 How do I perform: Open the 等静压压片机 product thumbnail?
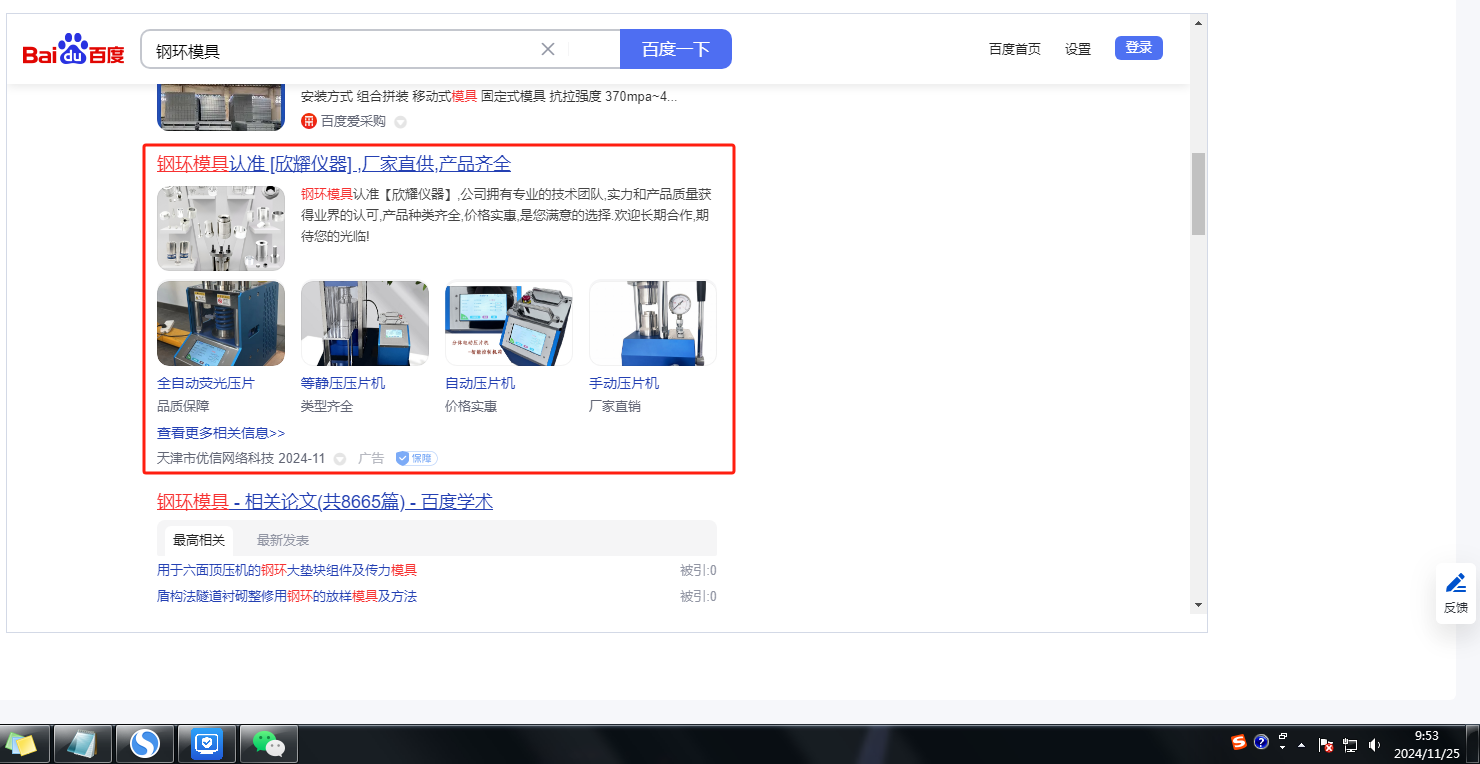(x=365, y=323)
